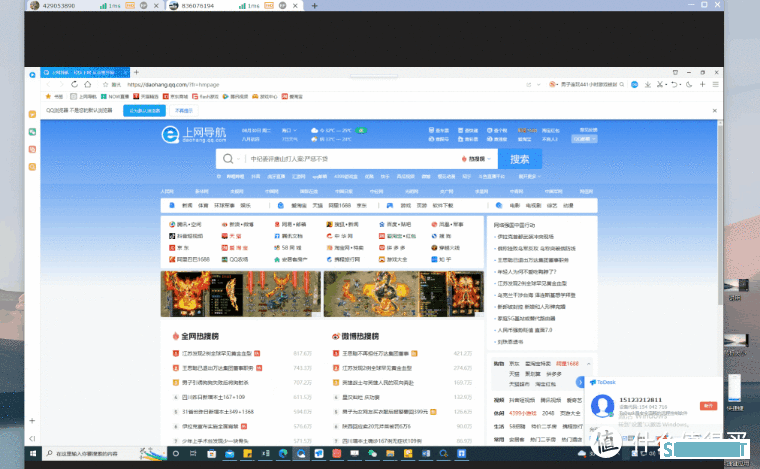Go to the browser home page icon
This screenshot has width=760, height=469.
point(88,84)
